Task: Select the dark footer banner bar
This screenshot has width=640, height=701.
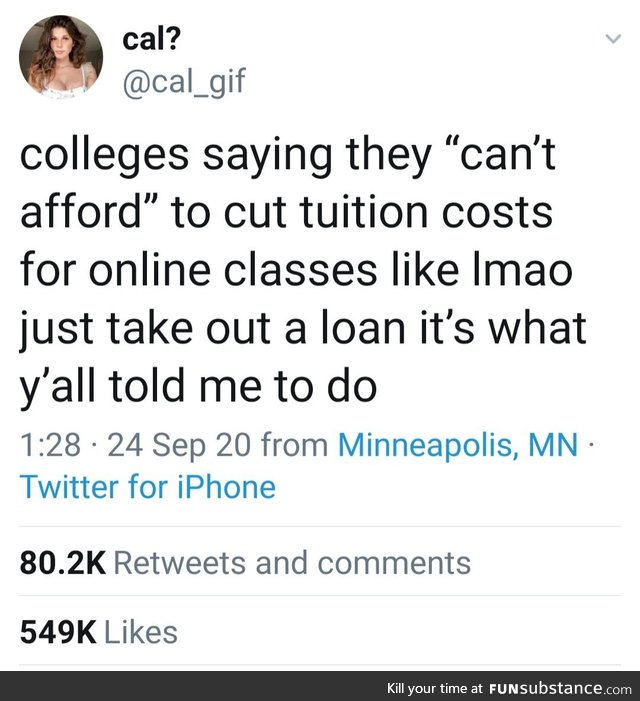Action: 320,686
